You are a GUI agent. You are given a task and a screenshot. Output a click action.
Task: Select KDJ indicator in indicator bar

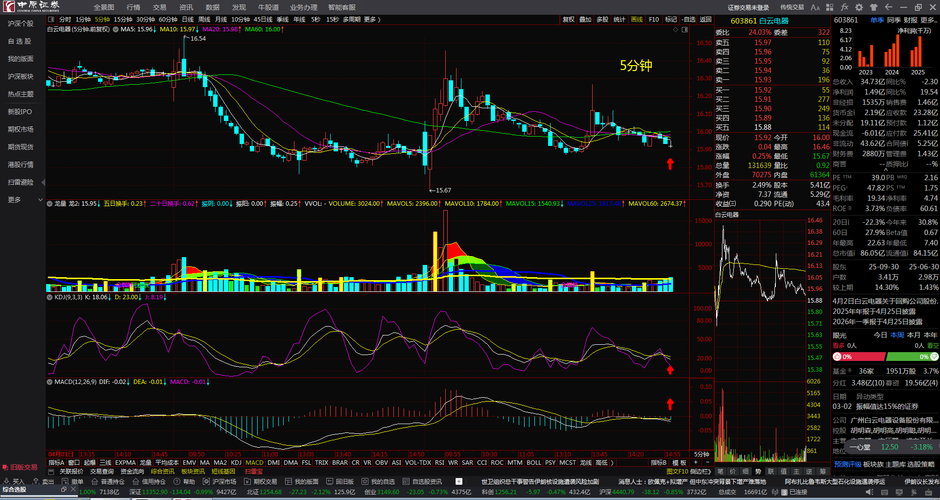[236, 463]
